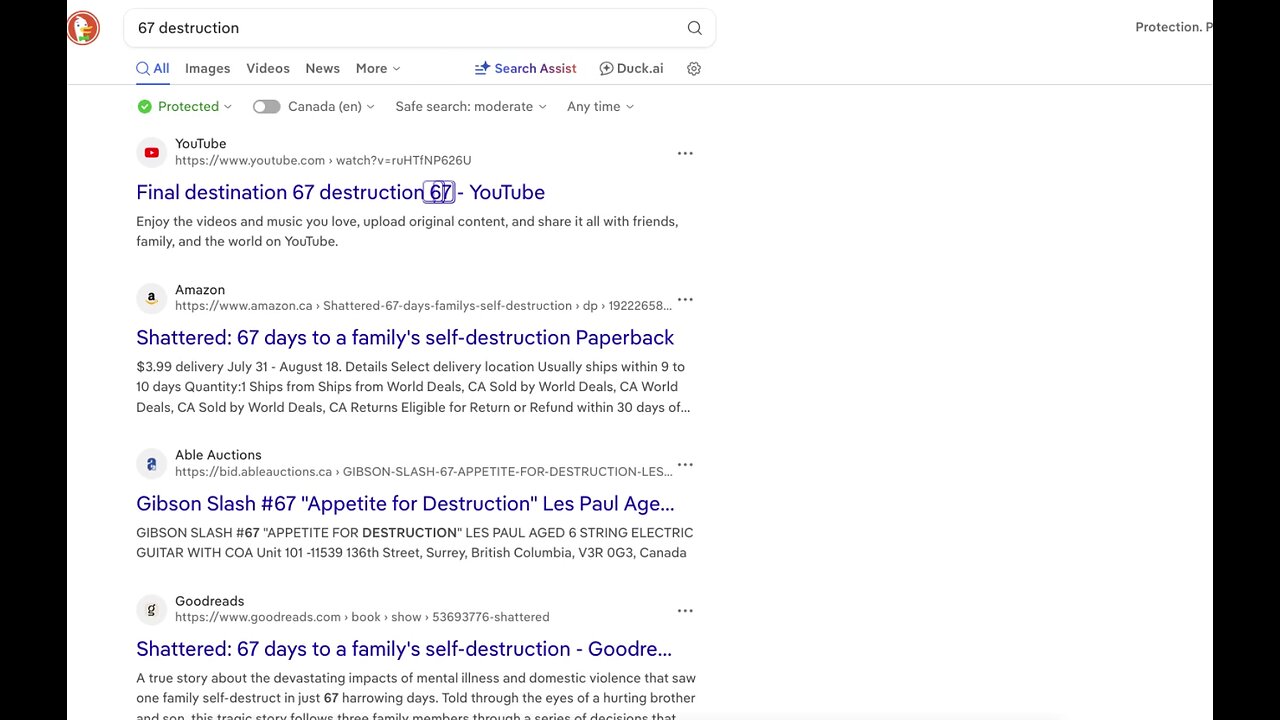The width and height of the screenshot is (1280, 720).
Task: Click the DuckDuckGo logo icon
Action: 84,28
